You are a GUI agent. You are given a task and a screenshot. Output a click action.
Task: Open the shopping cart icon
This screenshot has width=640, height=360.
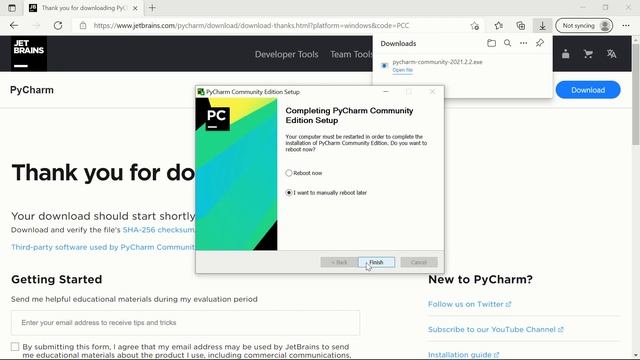click(x=588, y=54)
